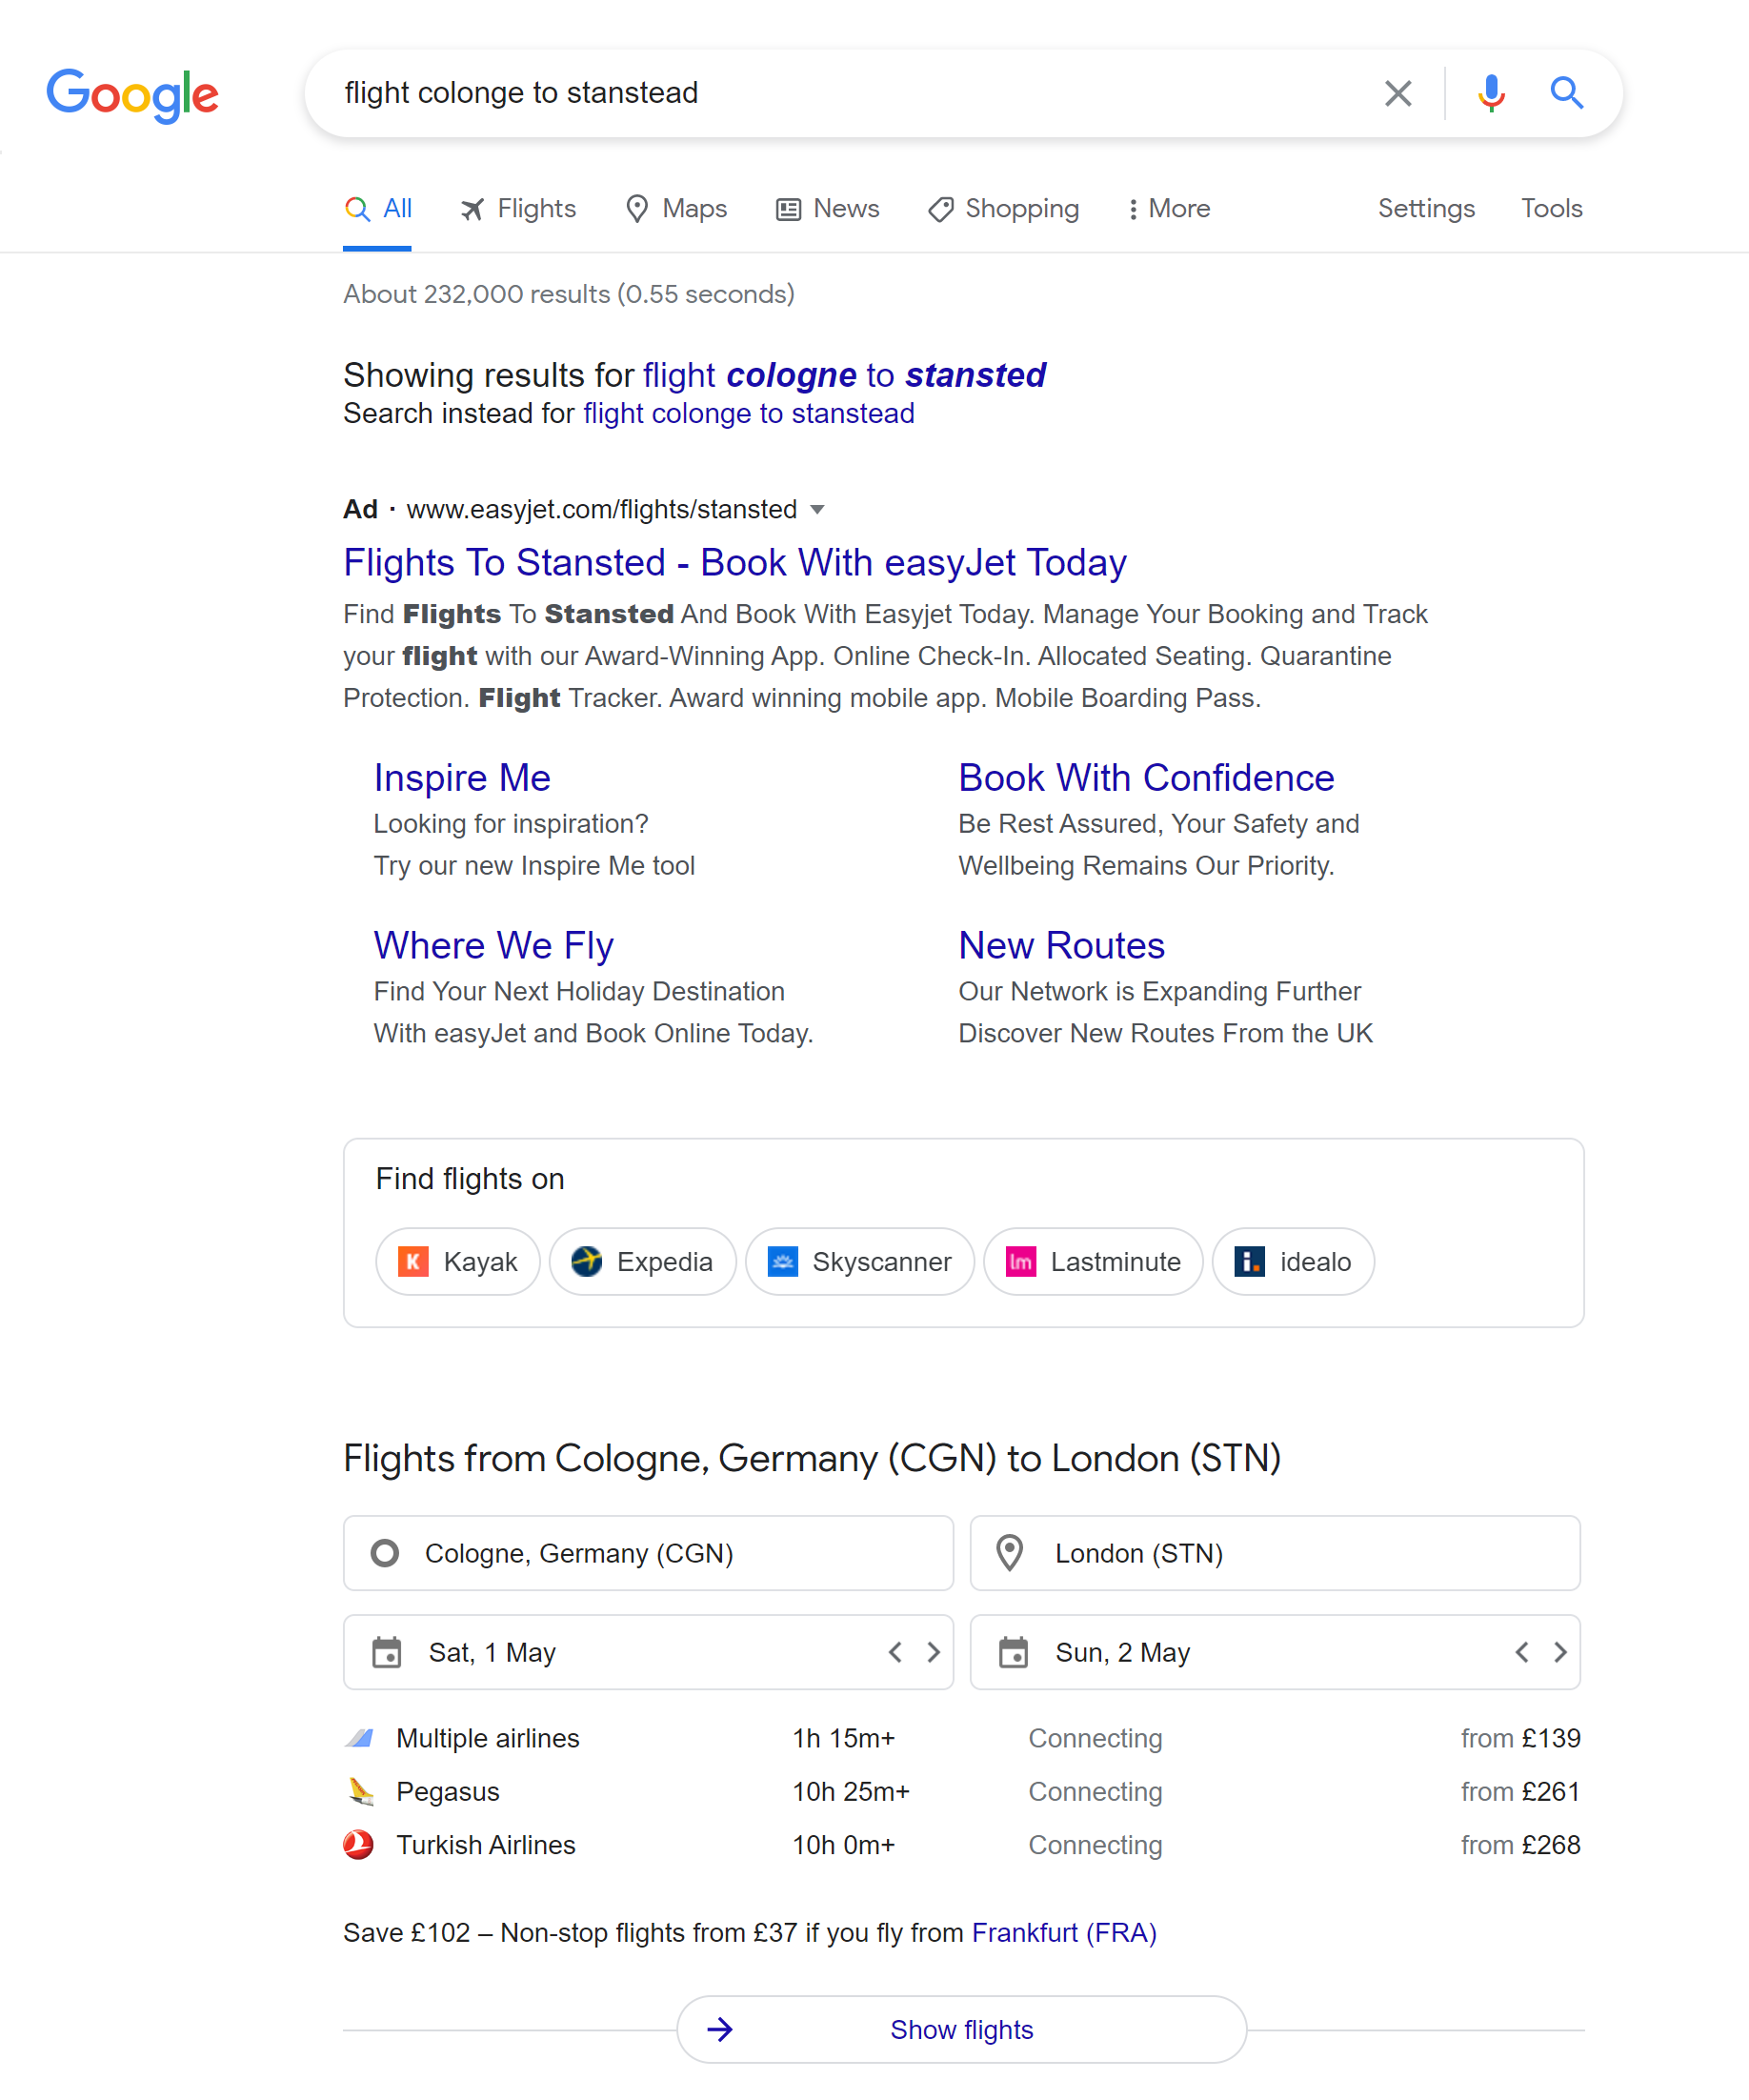Open the New Routes sitelink
The width and height of the screenshot is (1749, 2100).
click(1061, 946)
